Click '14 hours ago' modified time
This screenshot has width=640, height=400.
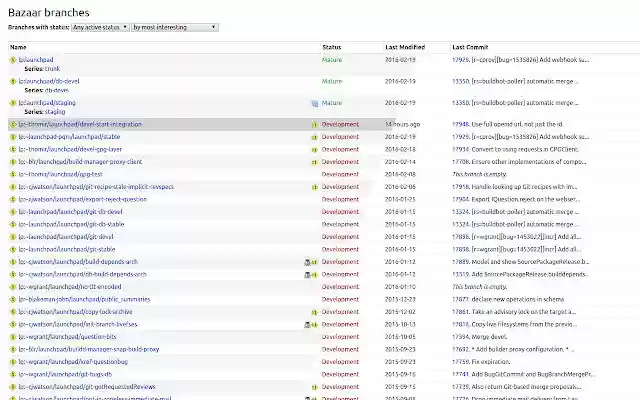[x=402, y=124]
